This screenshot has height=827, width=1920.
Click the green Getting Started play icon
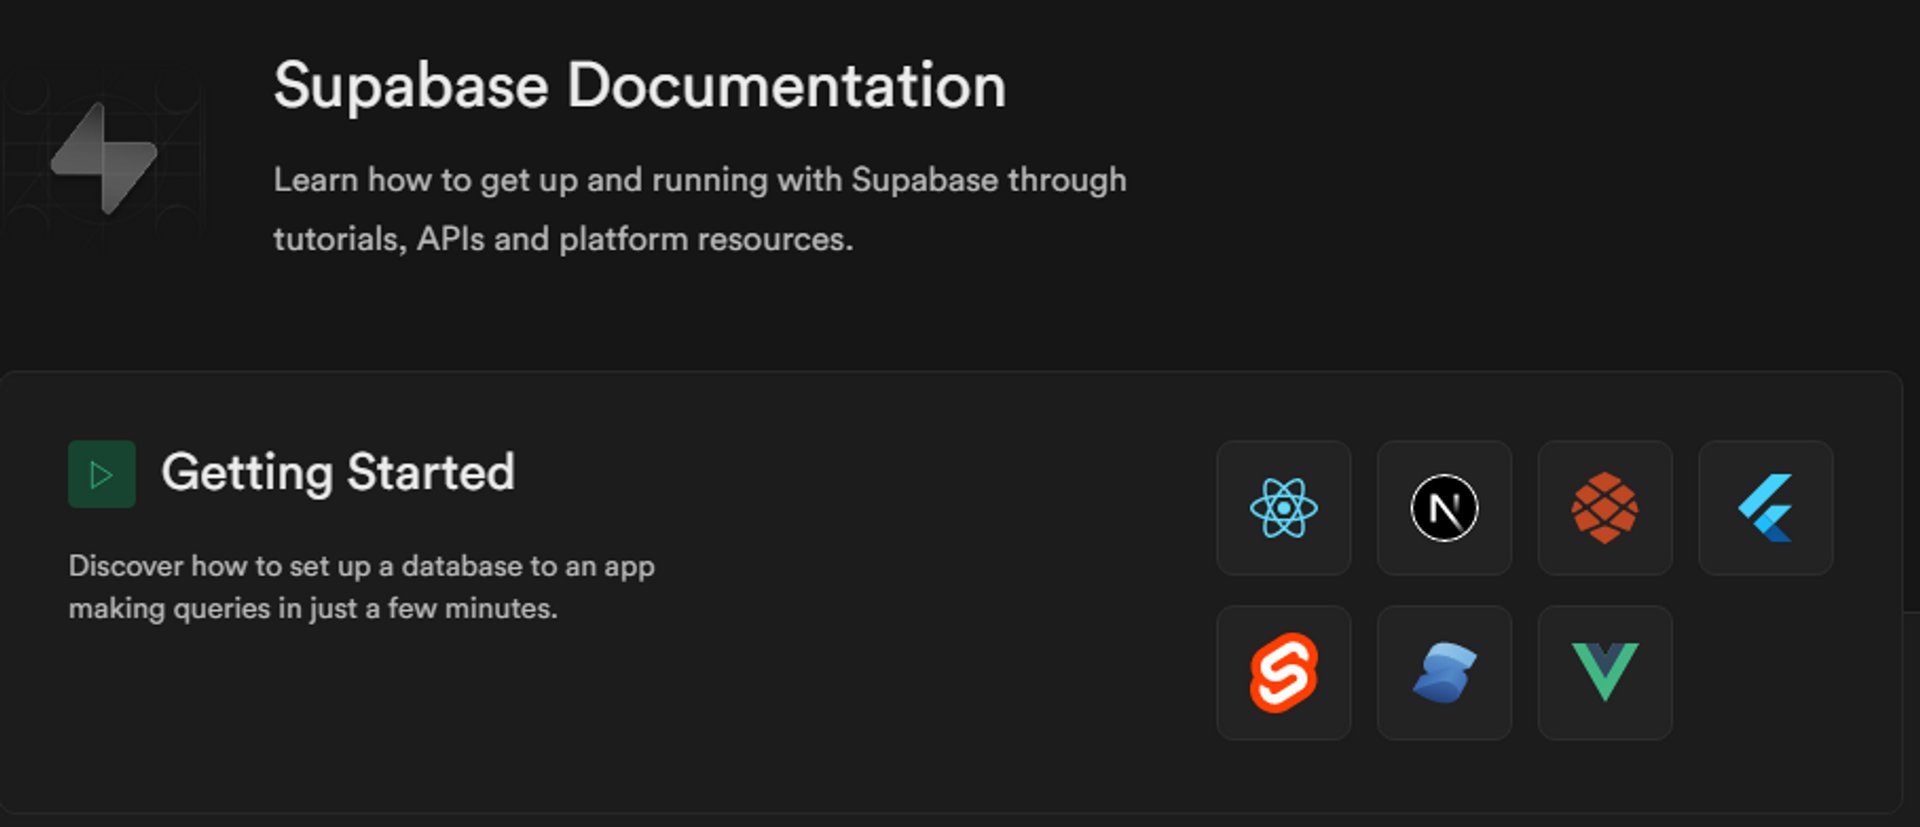(102, 474)
